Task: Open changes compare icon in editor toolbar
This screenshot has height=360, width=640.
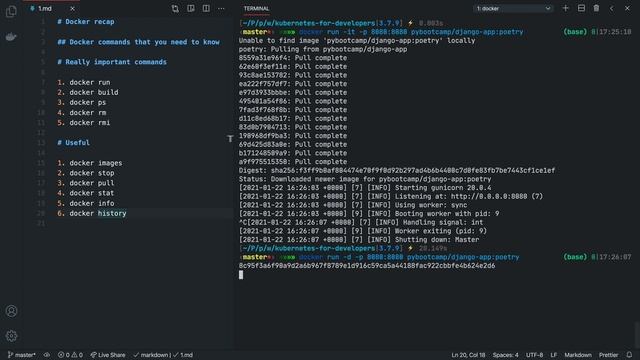Action: pyautogui.click(x=175, y=9)
